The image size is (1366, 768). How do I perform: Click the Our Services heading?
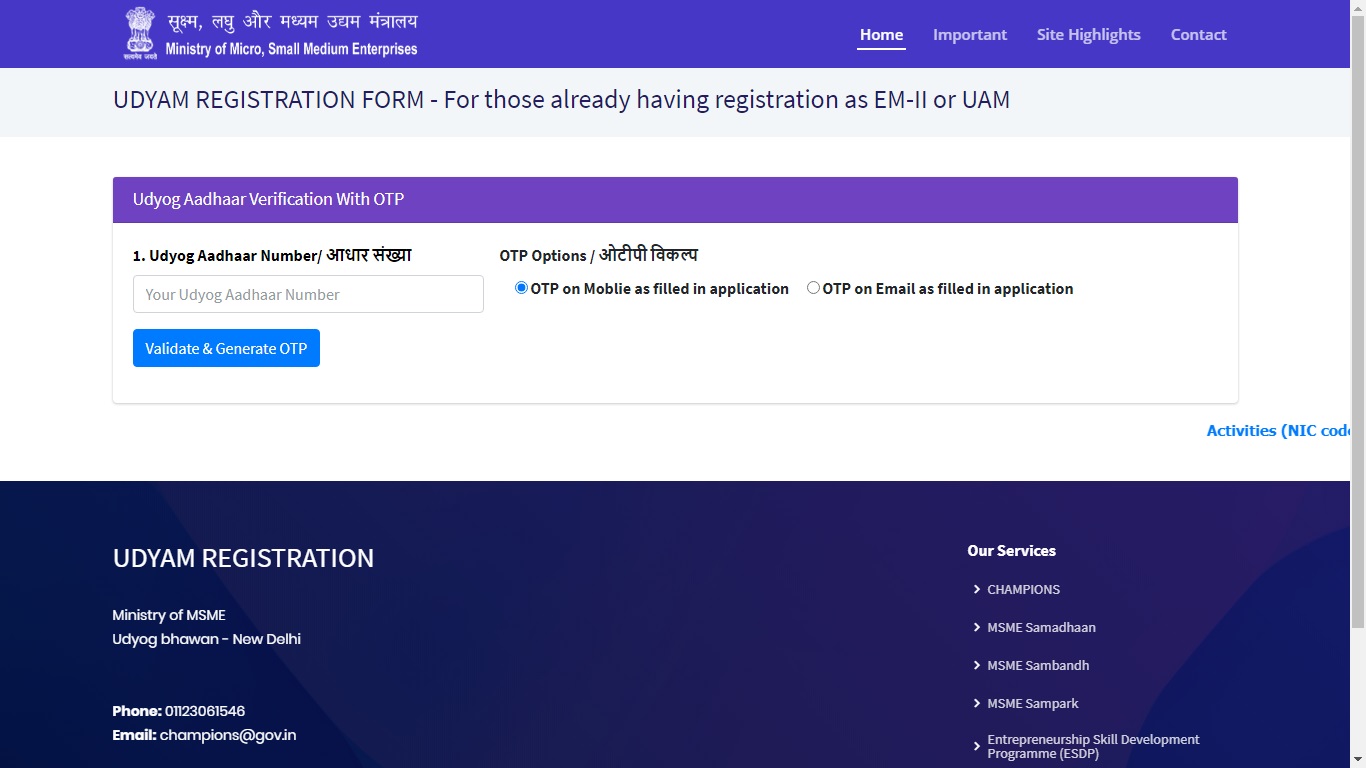coord(1011,550)
